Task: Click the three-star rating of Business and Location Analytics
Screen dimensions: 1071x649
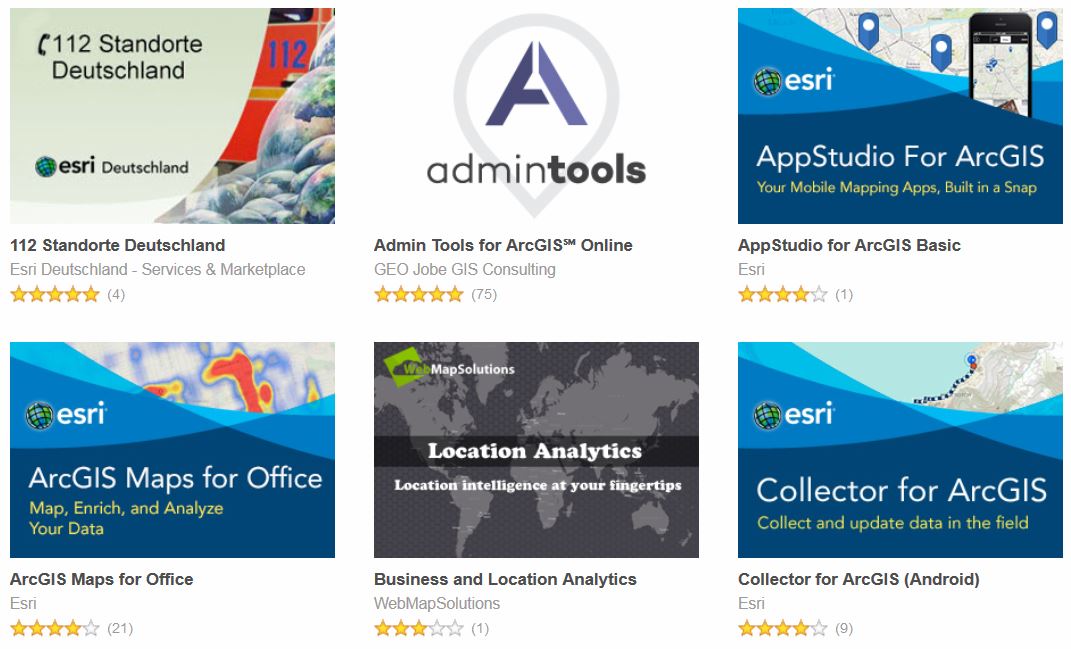Action: click(419, 629)
